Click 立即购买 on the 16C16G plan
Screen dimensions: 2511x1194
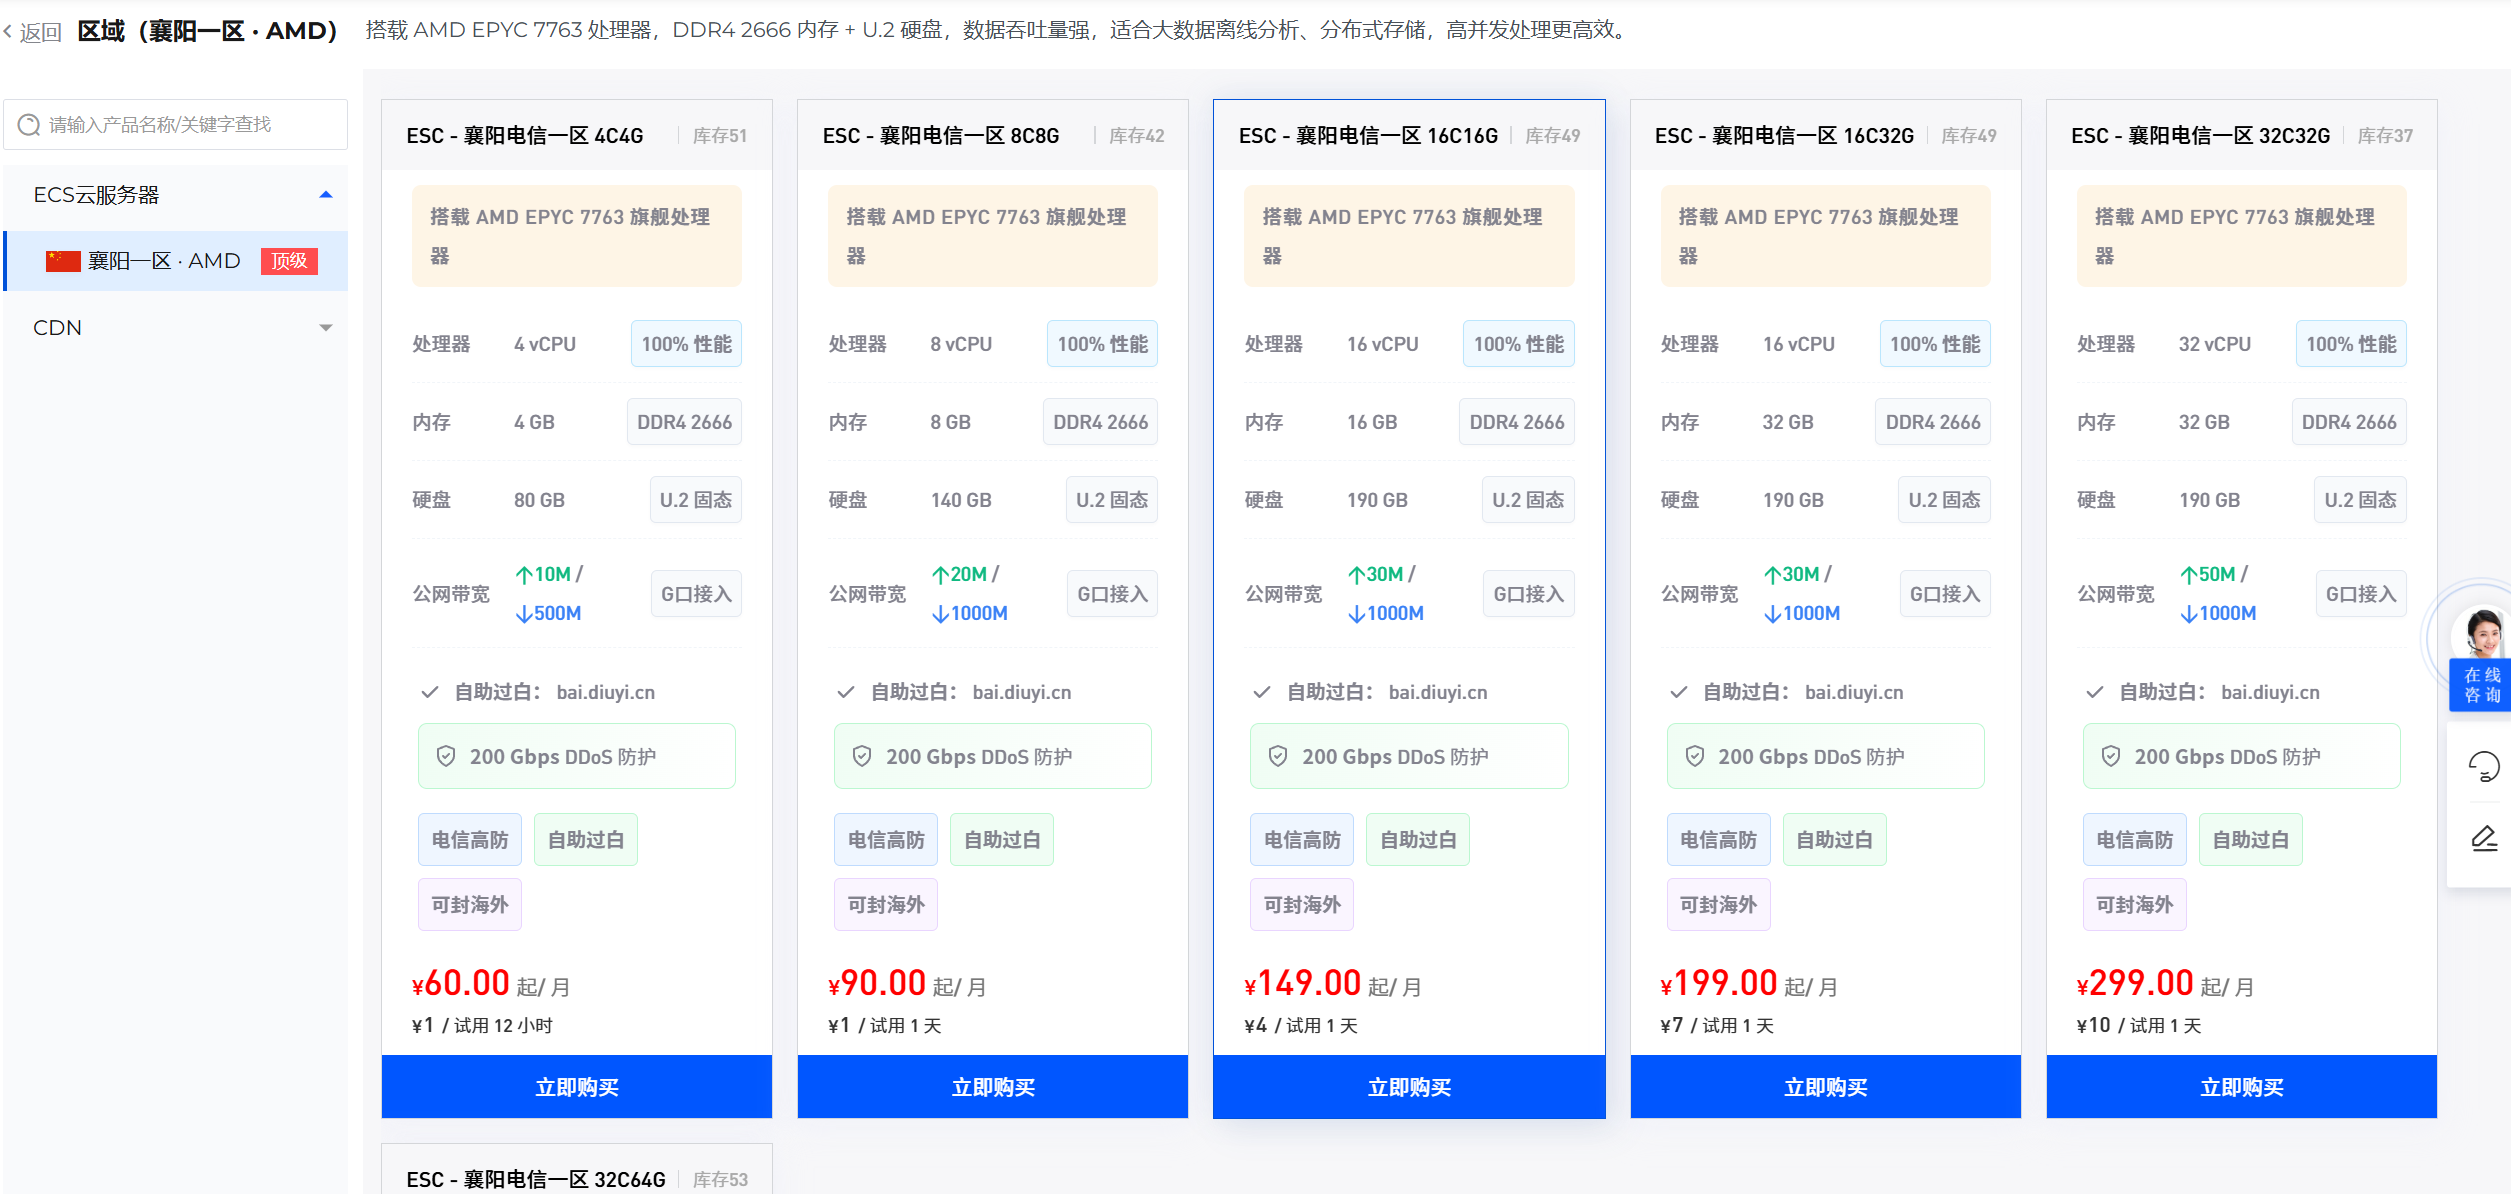[1408, 1086]
